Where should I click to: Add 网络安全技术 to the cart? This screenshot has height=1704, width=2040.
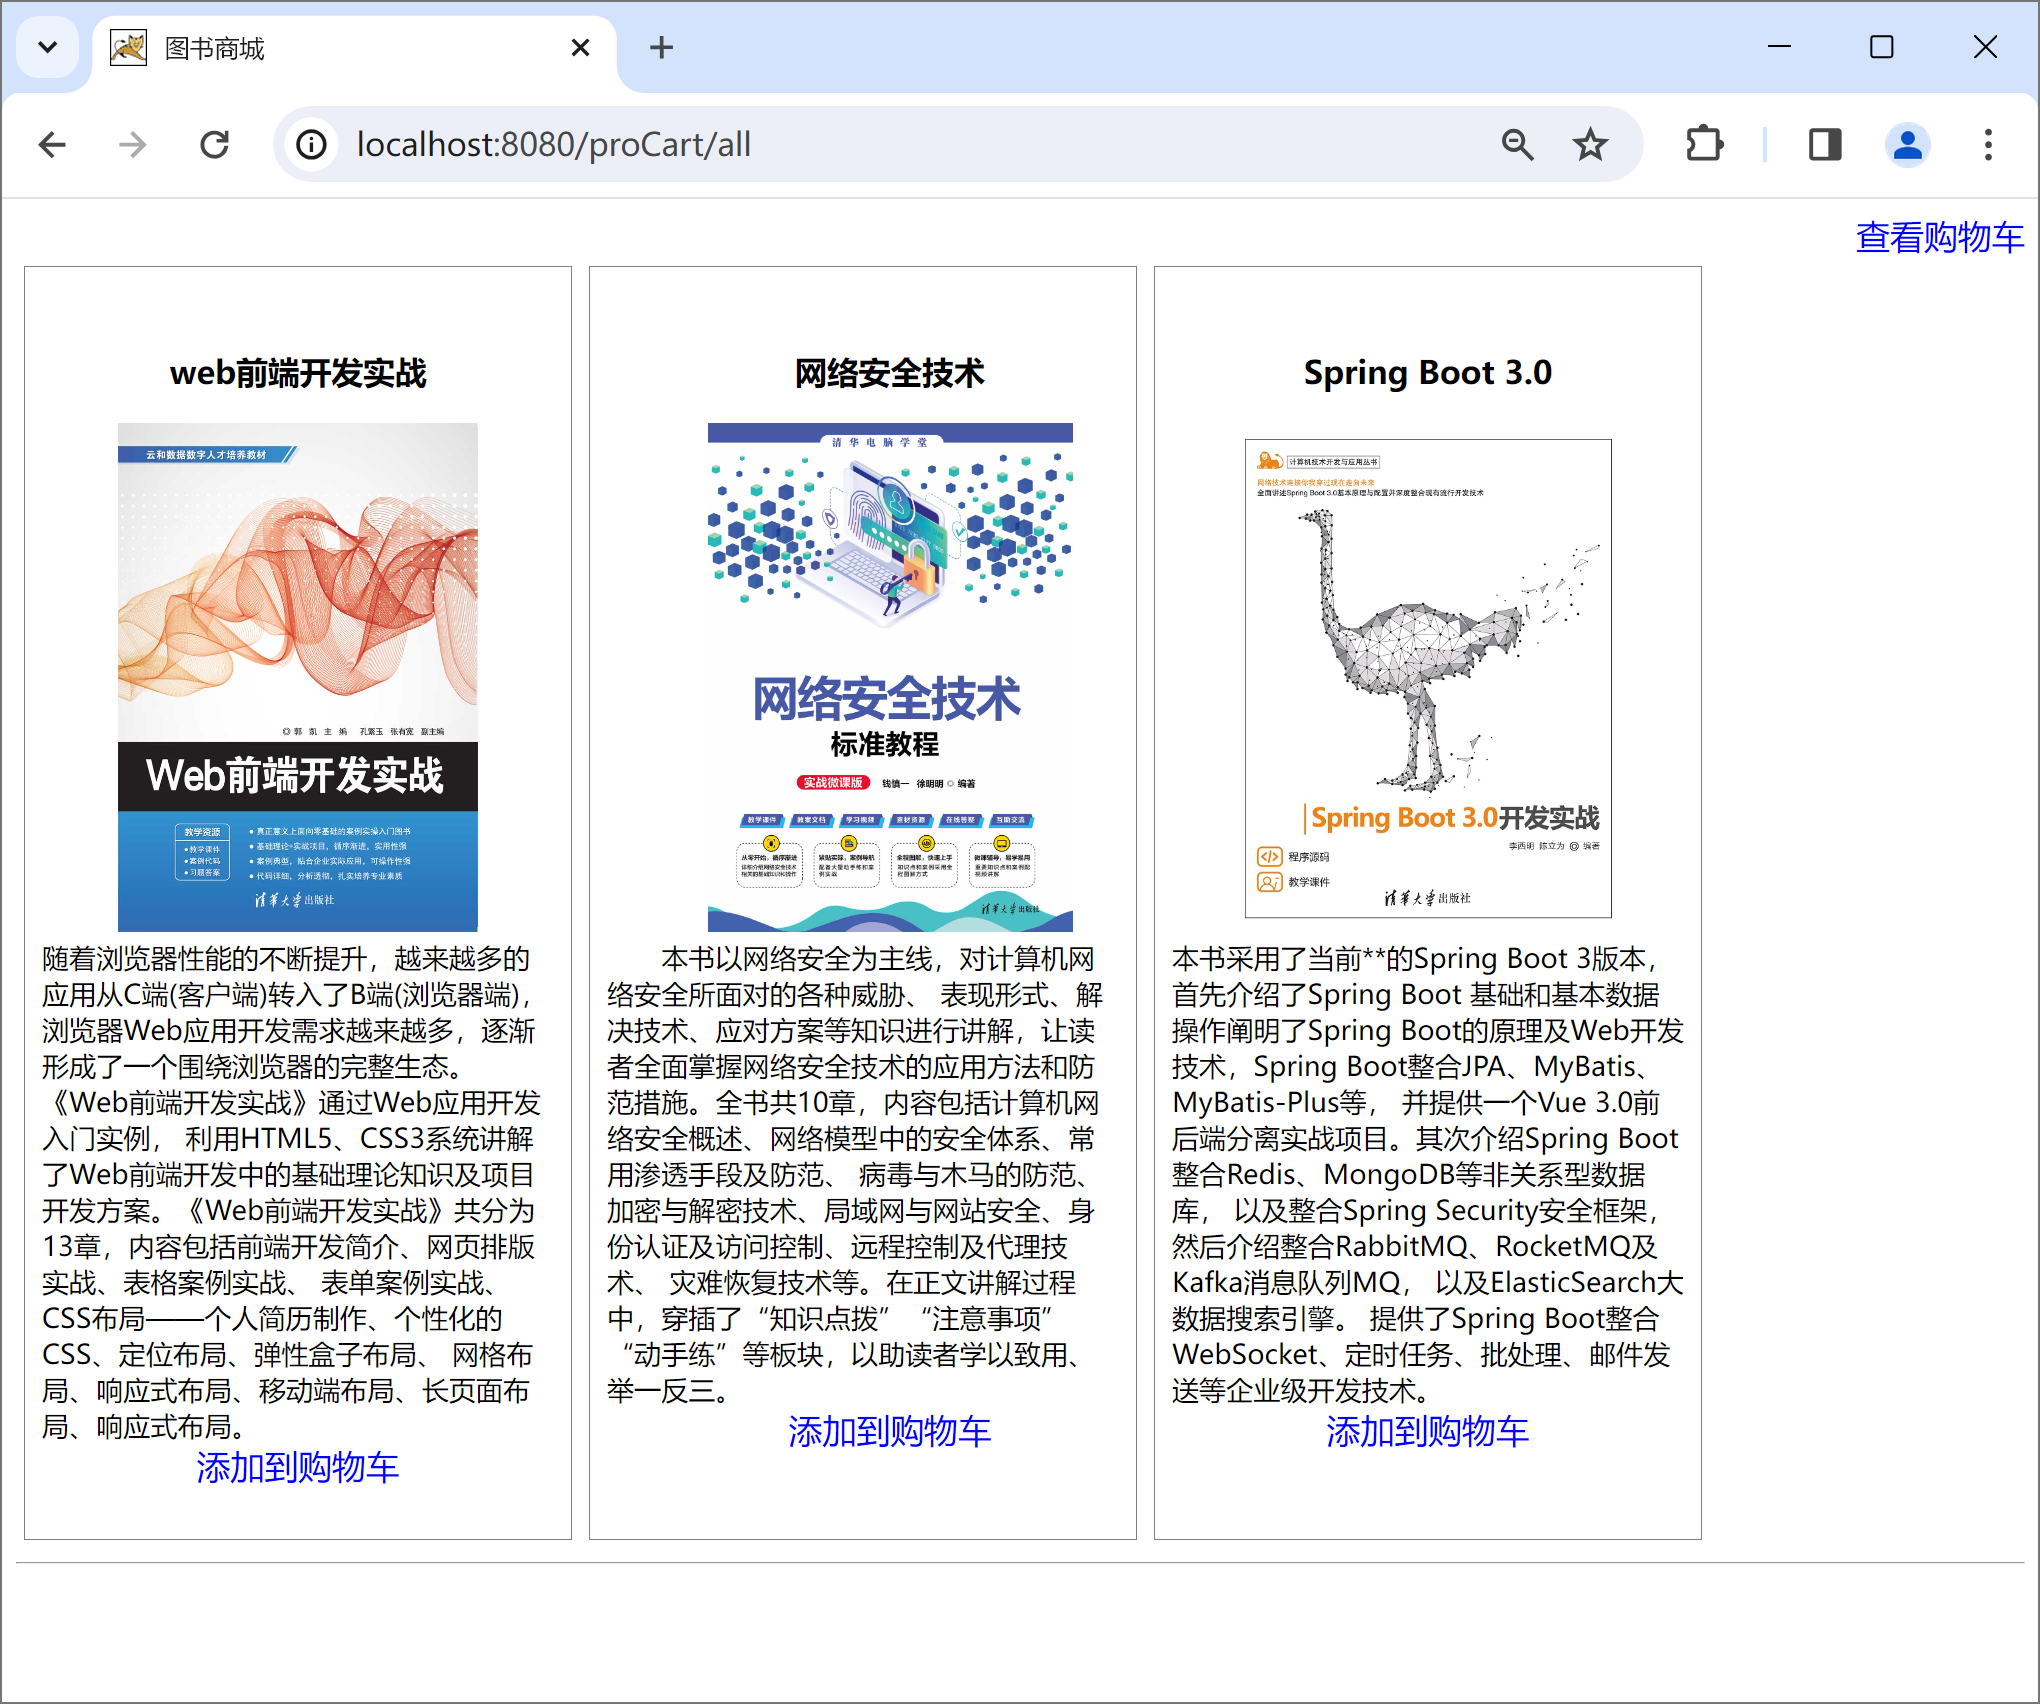pos(889,1431)
